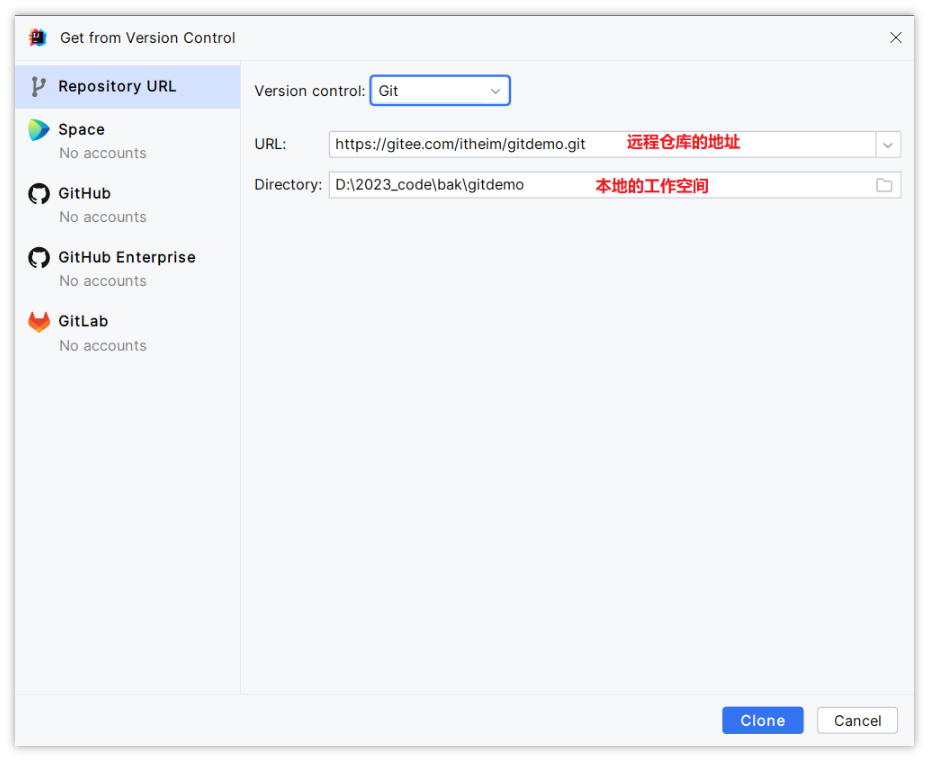
Task: Click the Git combo box chevron
Action: tap(495, 91)
